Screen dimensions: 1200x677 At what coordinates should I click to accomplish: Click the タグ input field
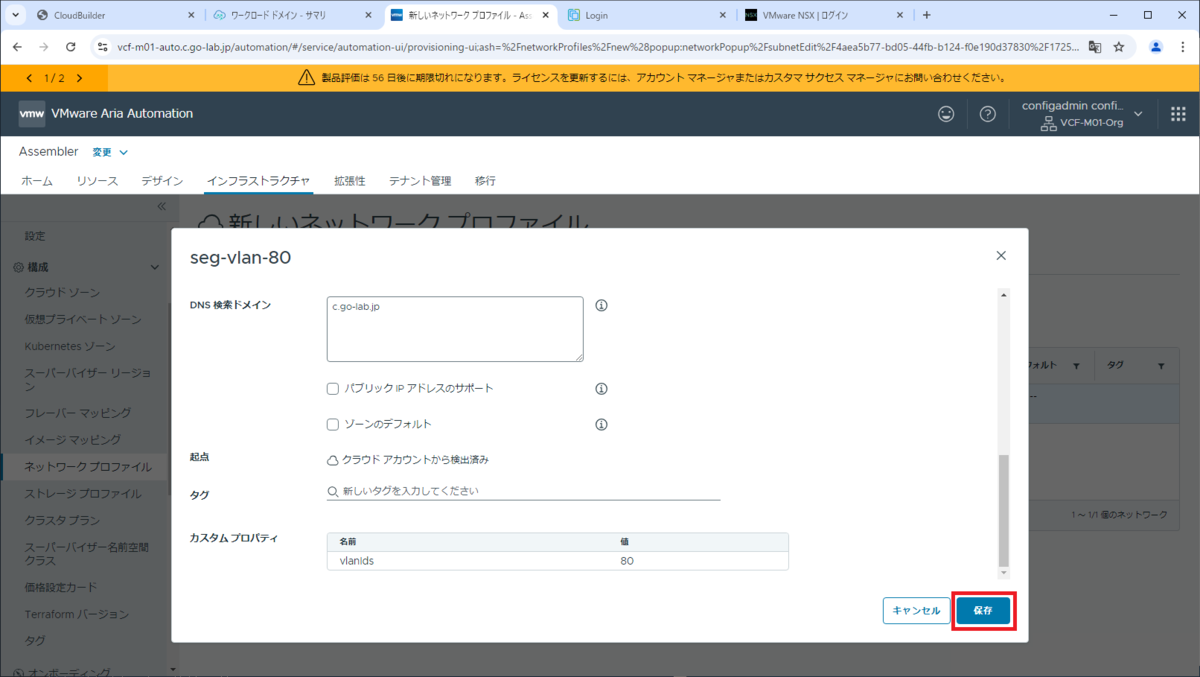[523, 492]
